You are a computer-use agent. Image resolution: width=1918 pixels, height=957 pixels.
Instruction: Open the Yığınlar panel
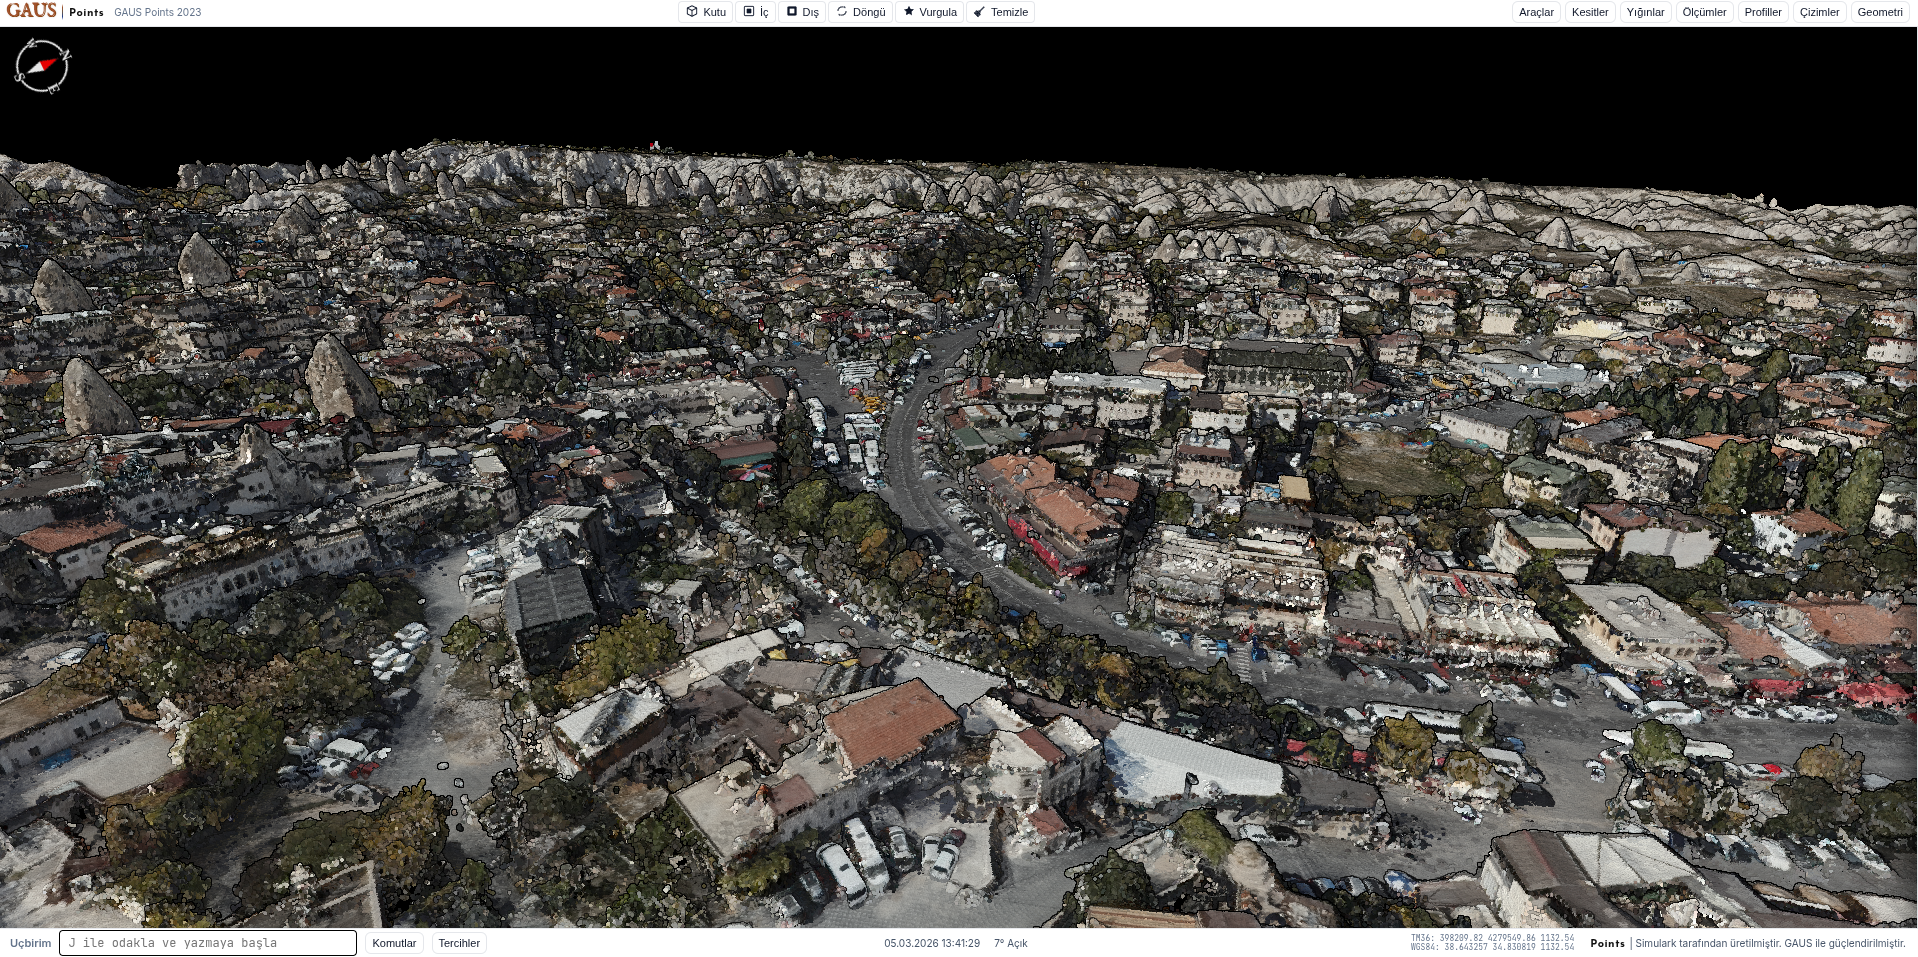1645,12
